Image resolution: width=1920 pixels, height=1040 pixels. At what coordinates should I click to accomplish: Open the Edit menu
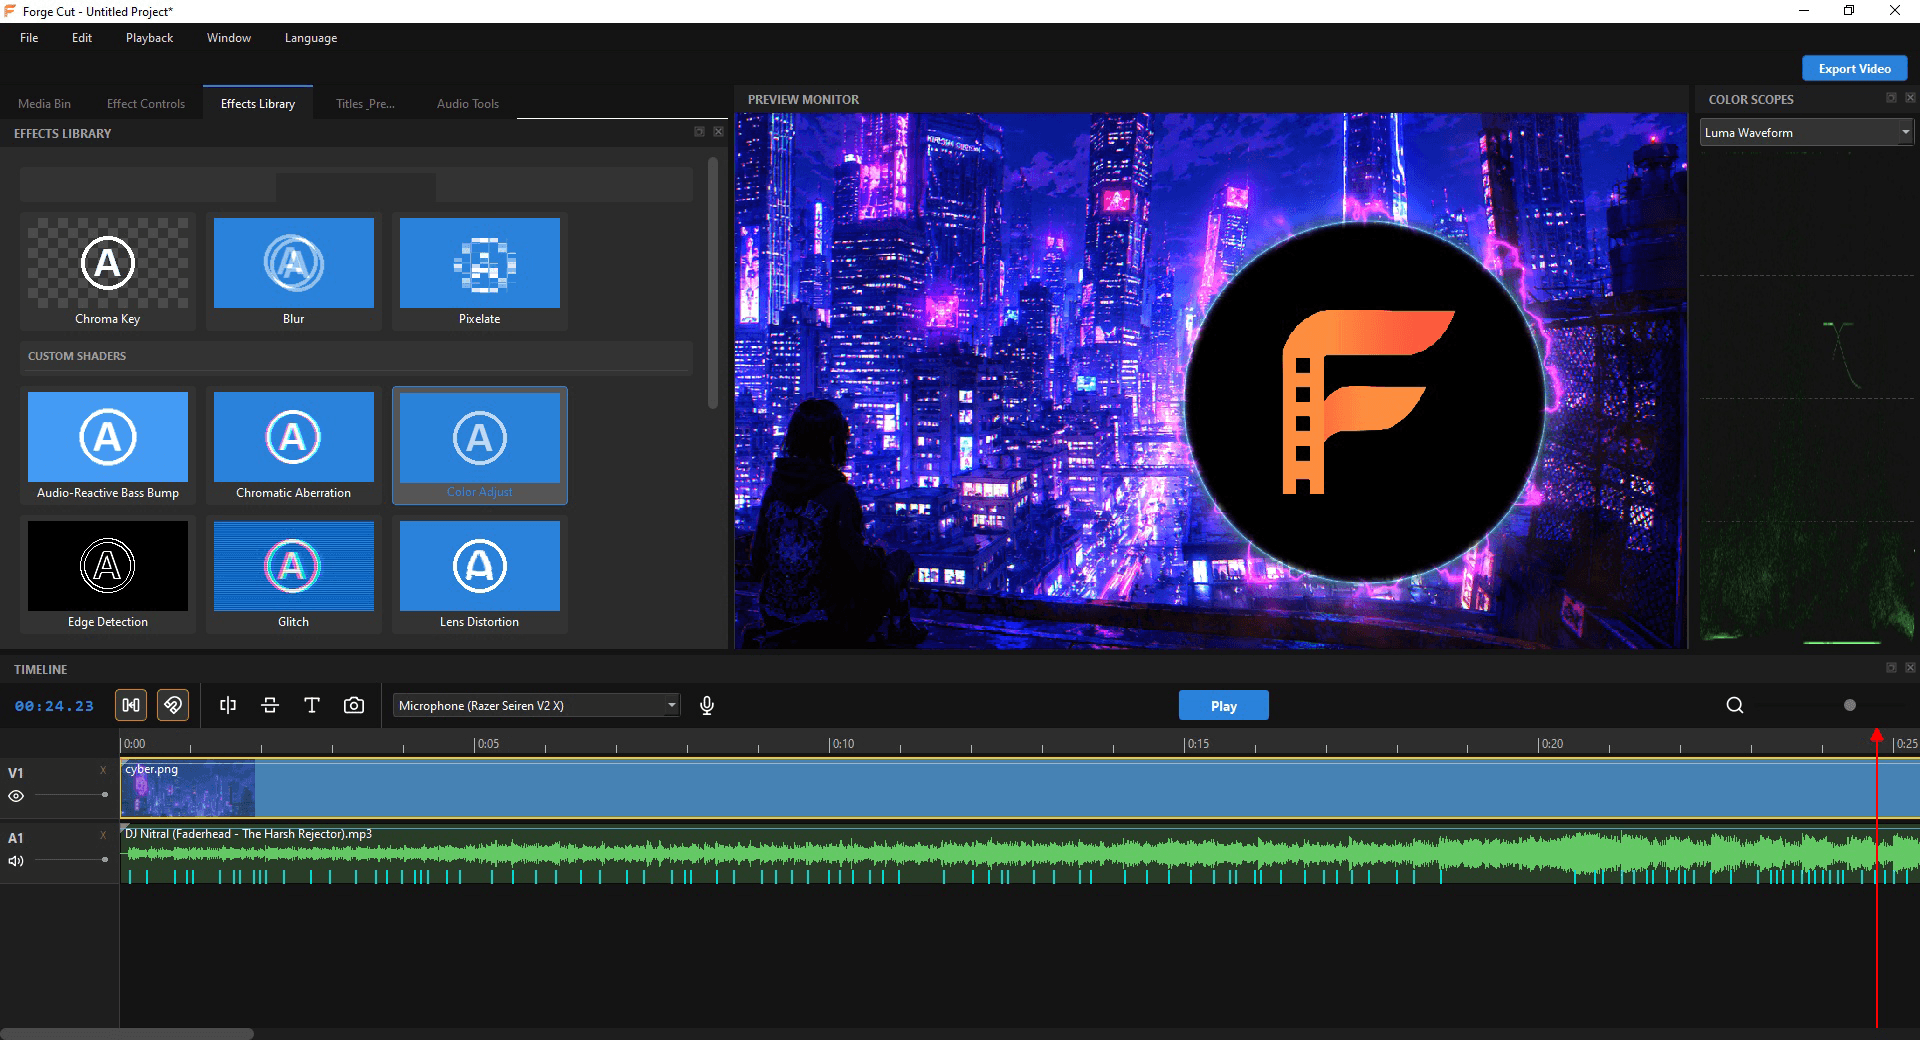(82, 38)
